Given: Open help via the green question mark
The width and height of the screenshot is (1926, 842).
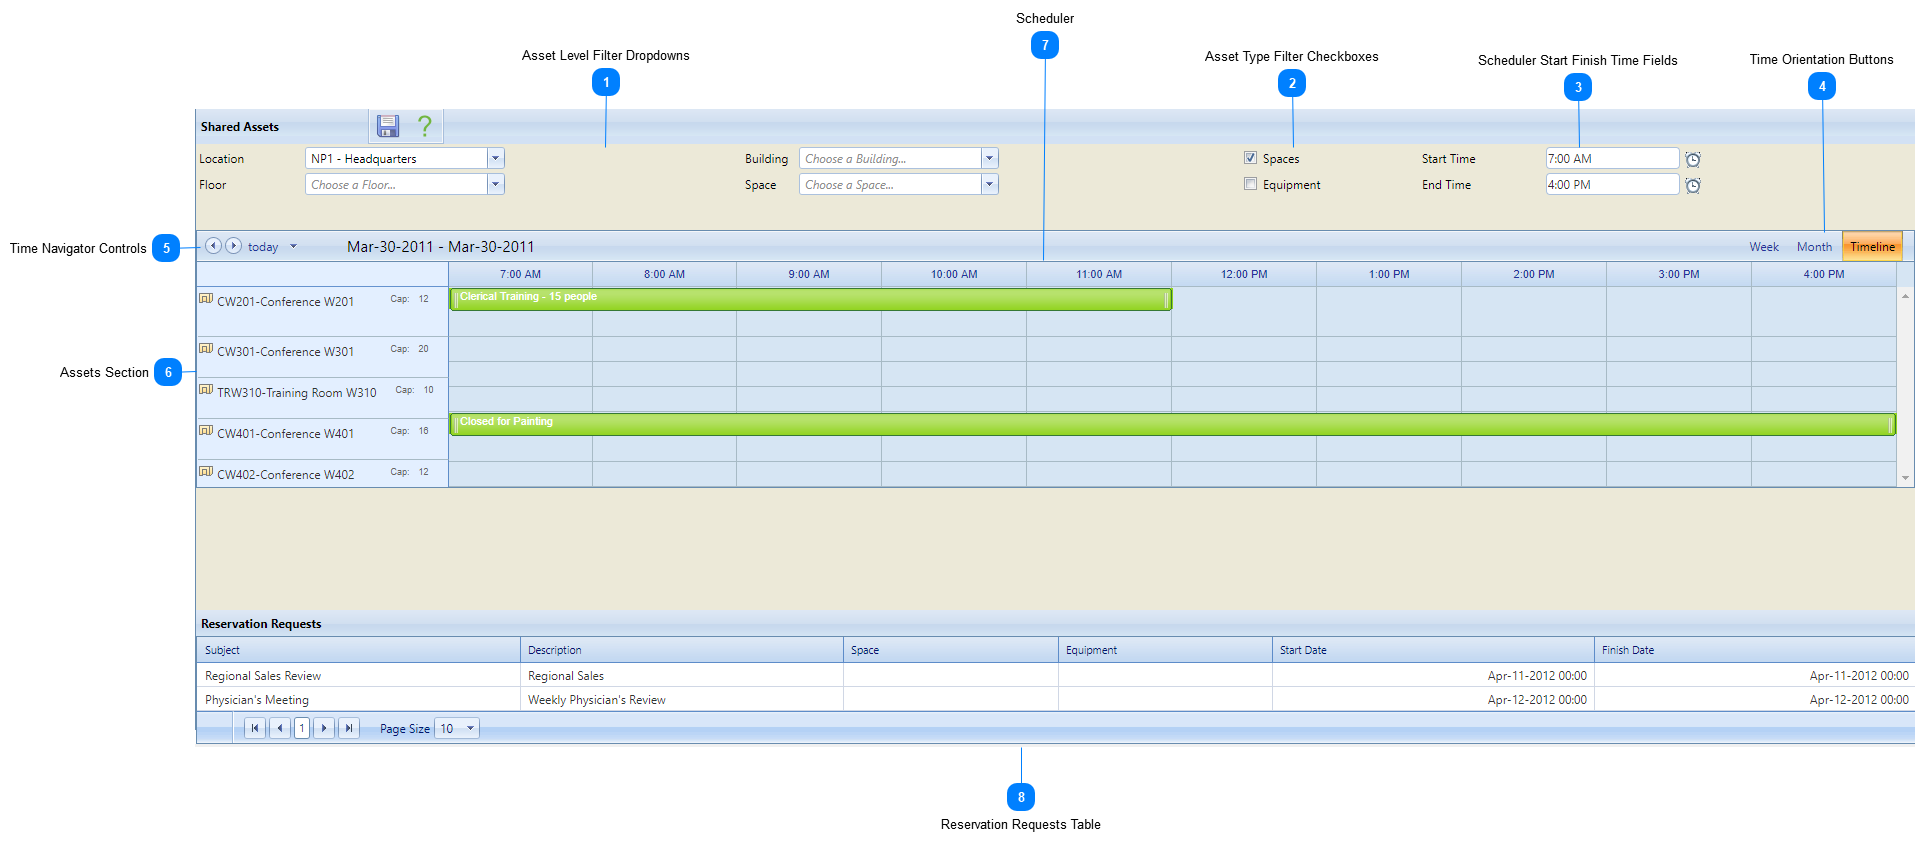Looking at the screenshot, I should coord(425,126).
